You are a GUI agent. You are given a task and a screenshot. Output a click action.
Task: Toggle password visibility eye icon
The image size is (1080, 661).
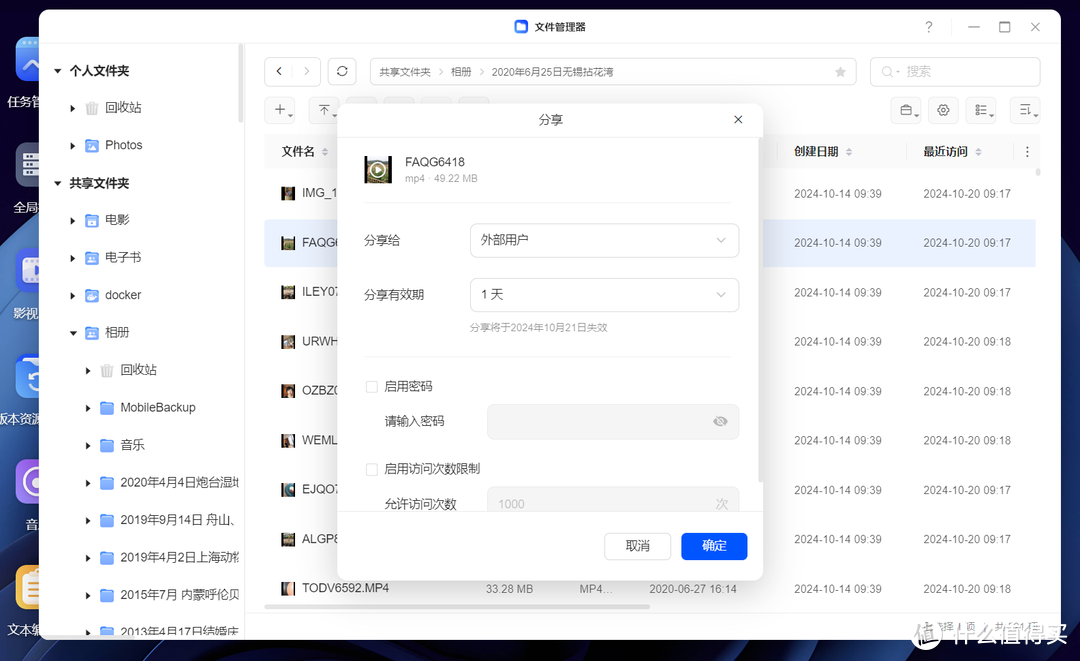pos(720,421)
